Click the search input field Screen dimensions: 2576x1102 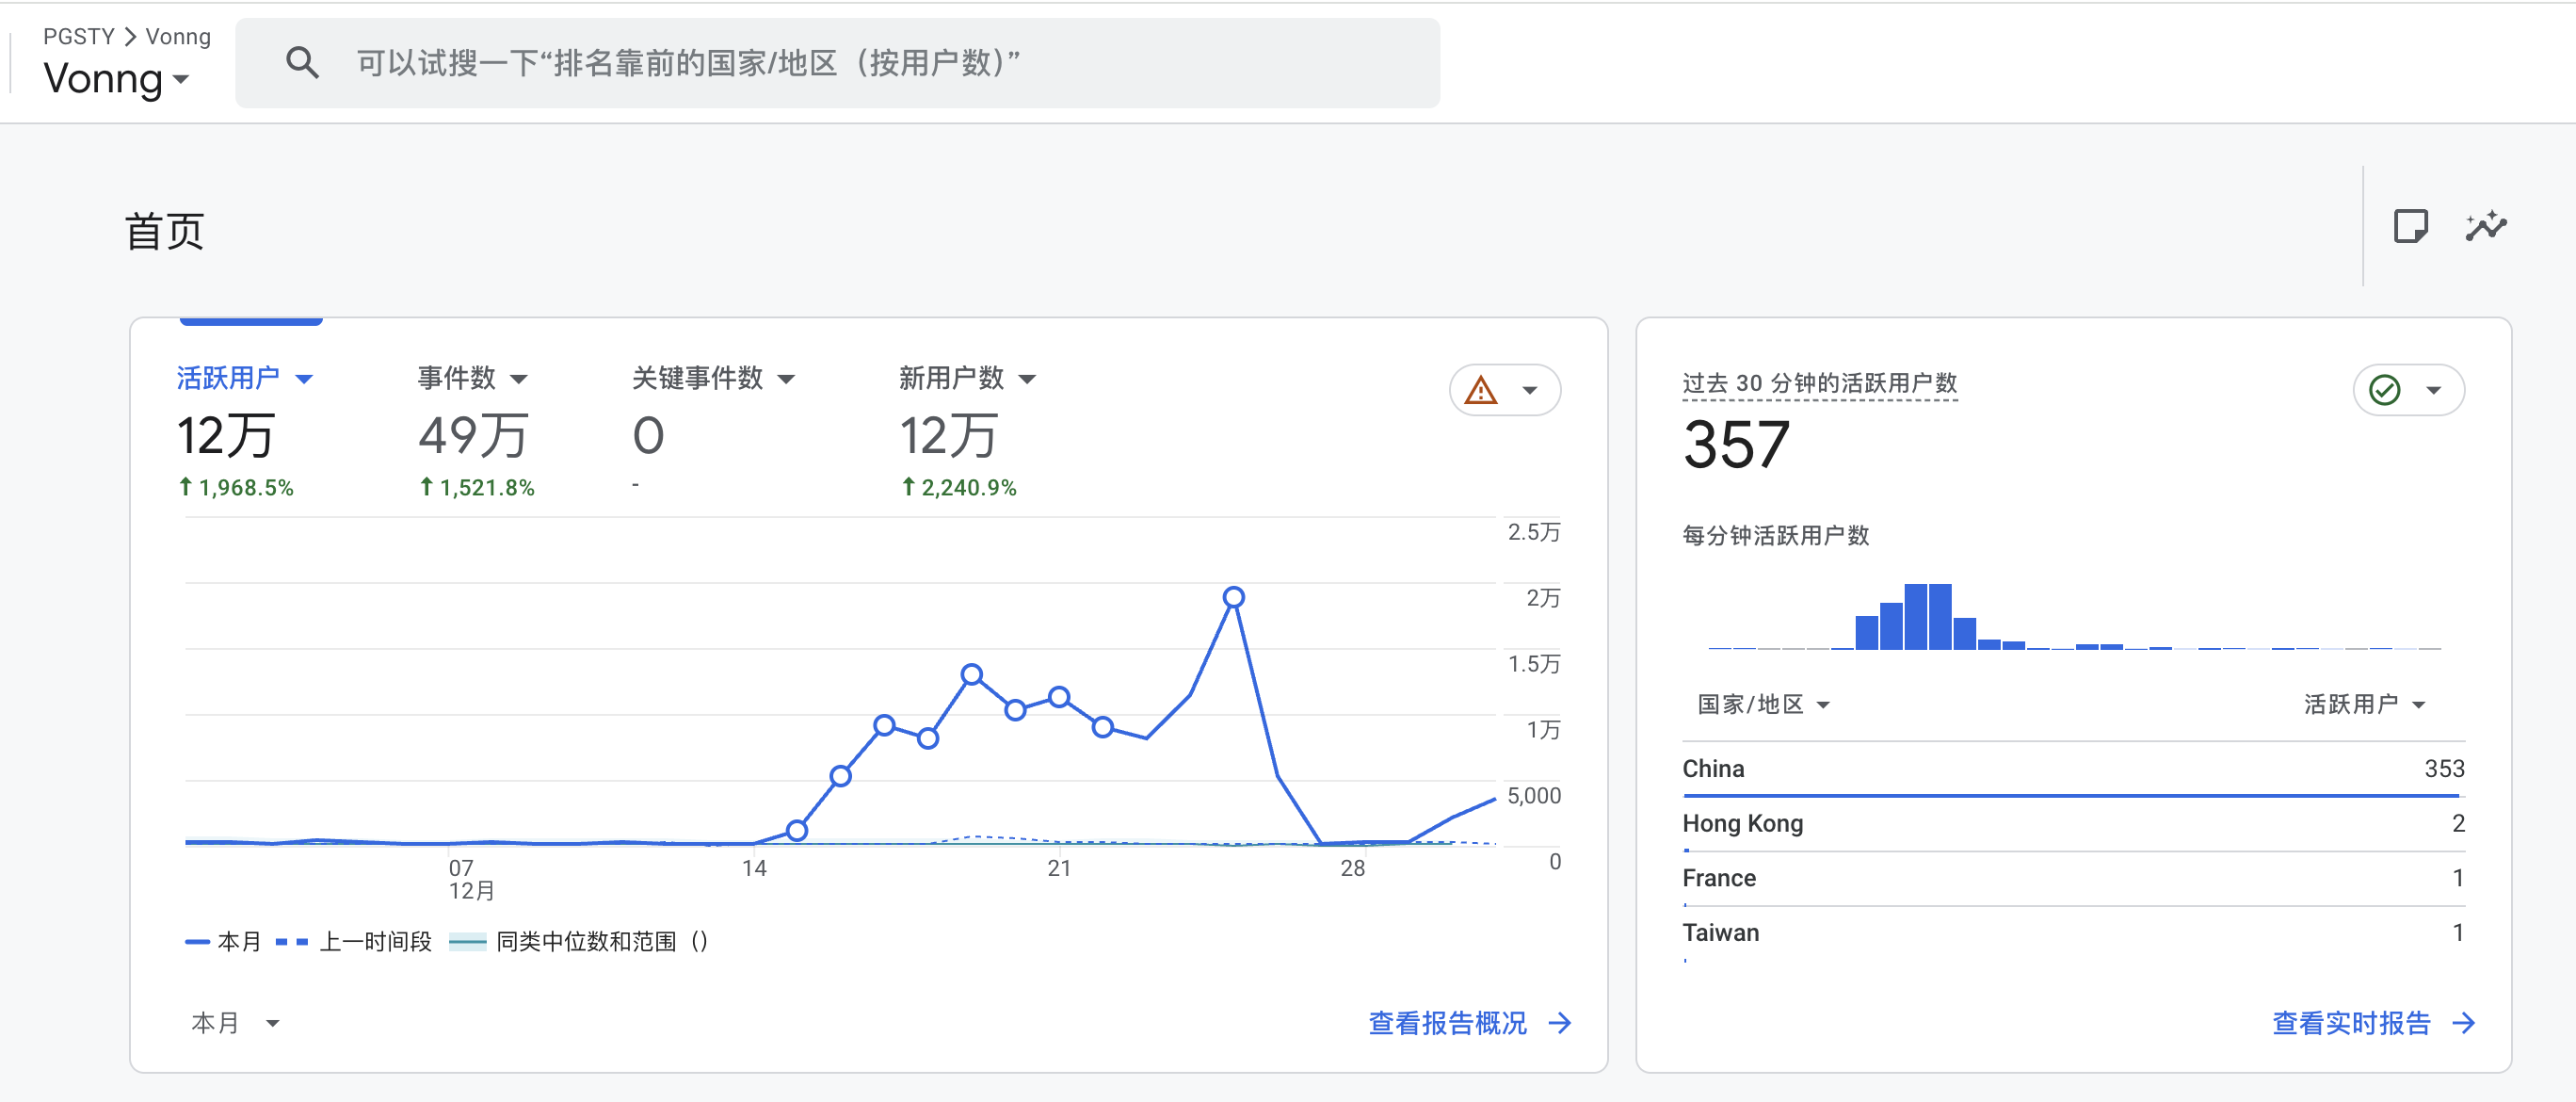coord(840,63)
